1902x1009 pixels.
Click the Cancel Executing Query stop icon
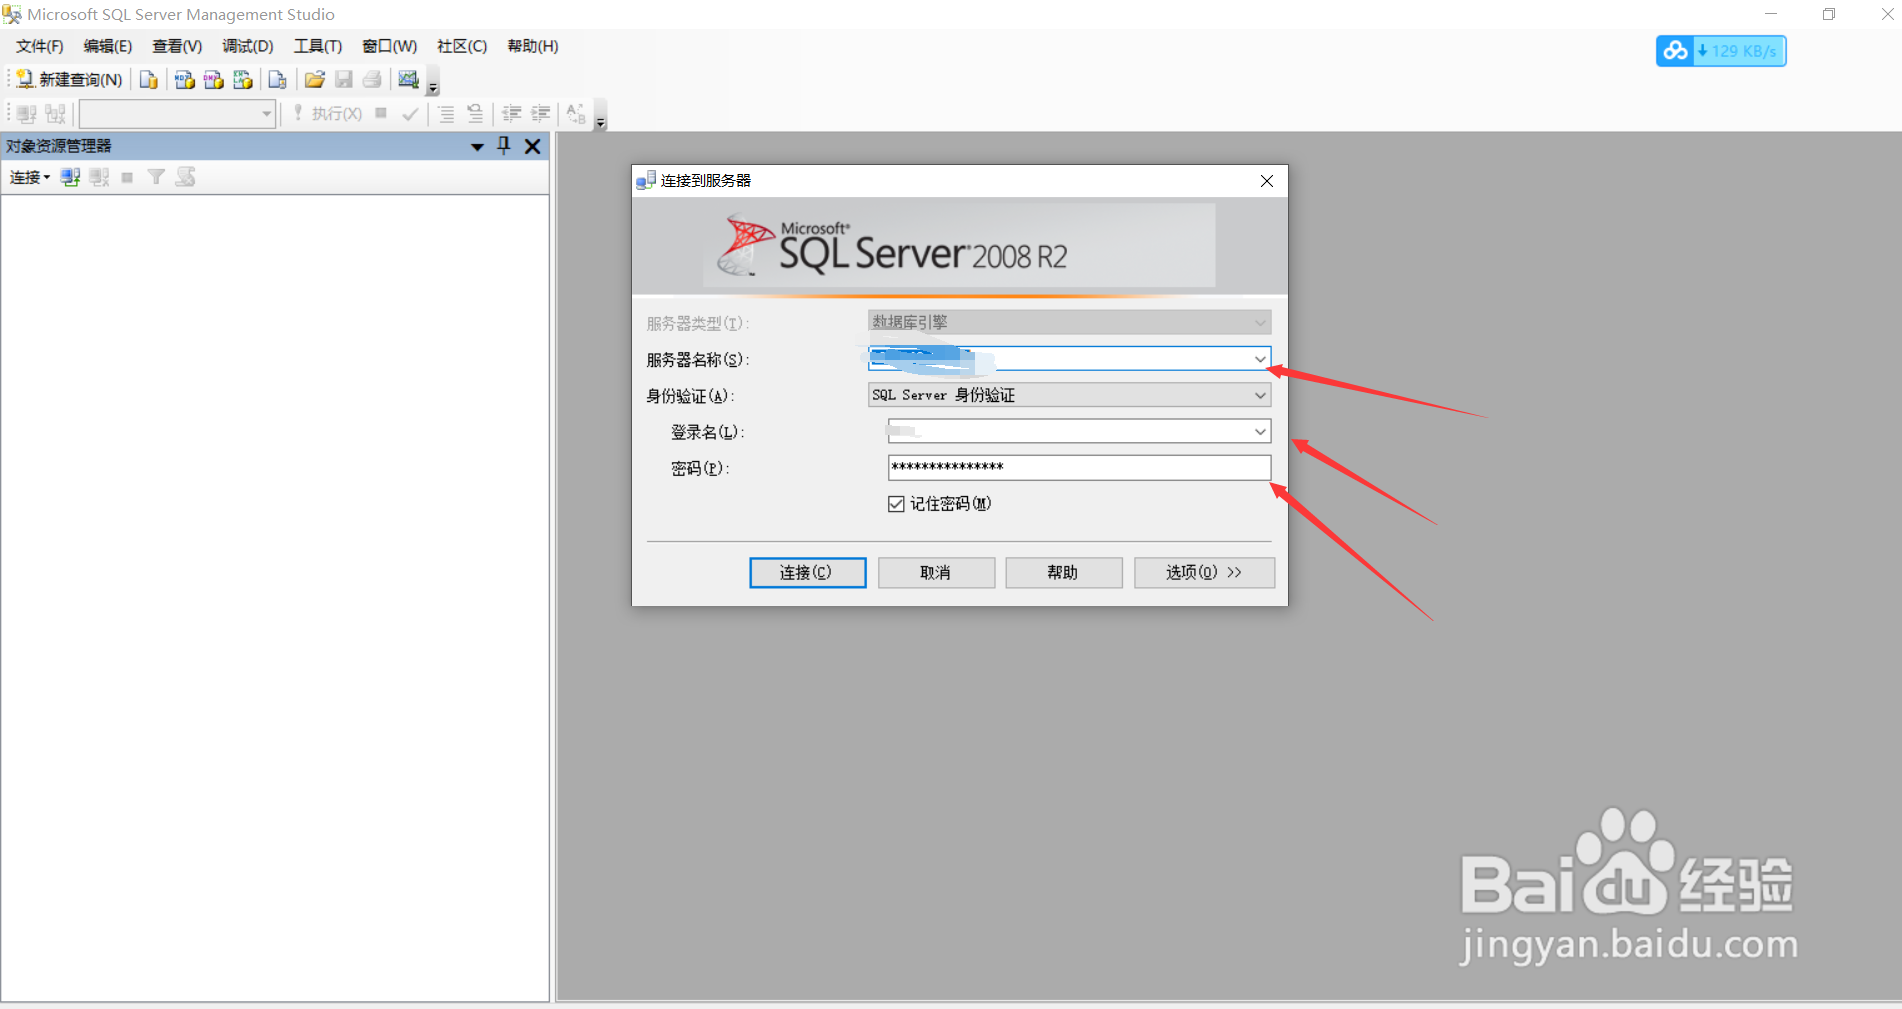coord(381,114)
